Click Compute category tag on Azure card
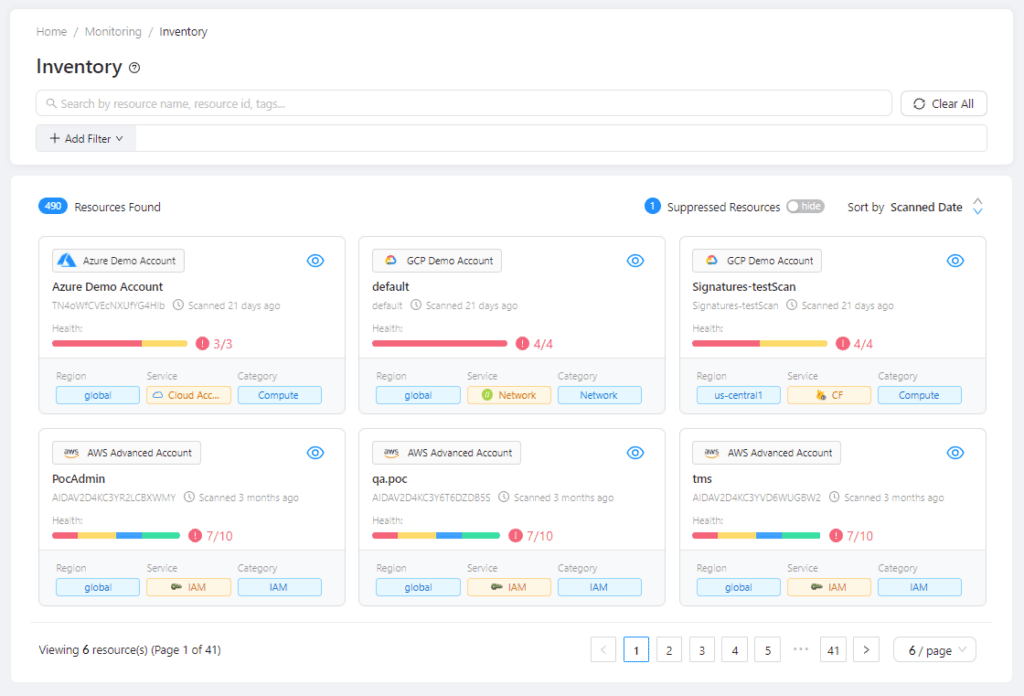Viewport: 1024px width, 696px height. tap(280, 395)
